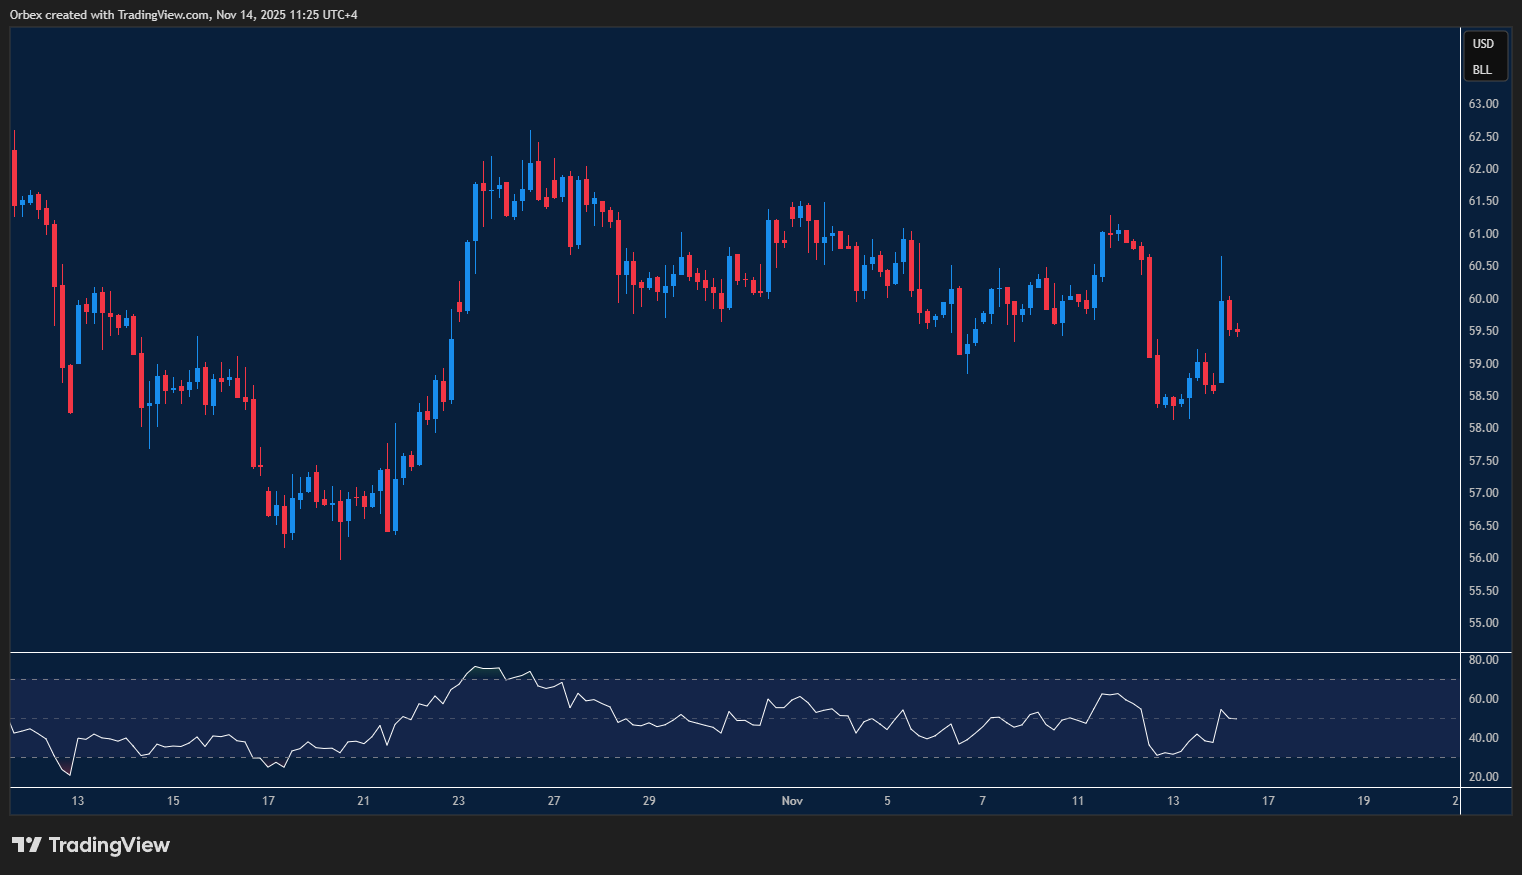Click the last candlestick on the chart
1522x875 pixels.
1235,330
